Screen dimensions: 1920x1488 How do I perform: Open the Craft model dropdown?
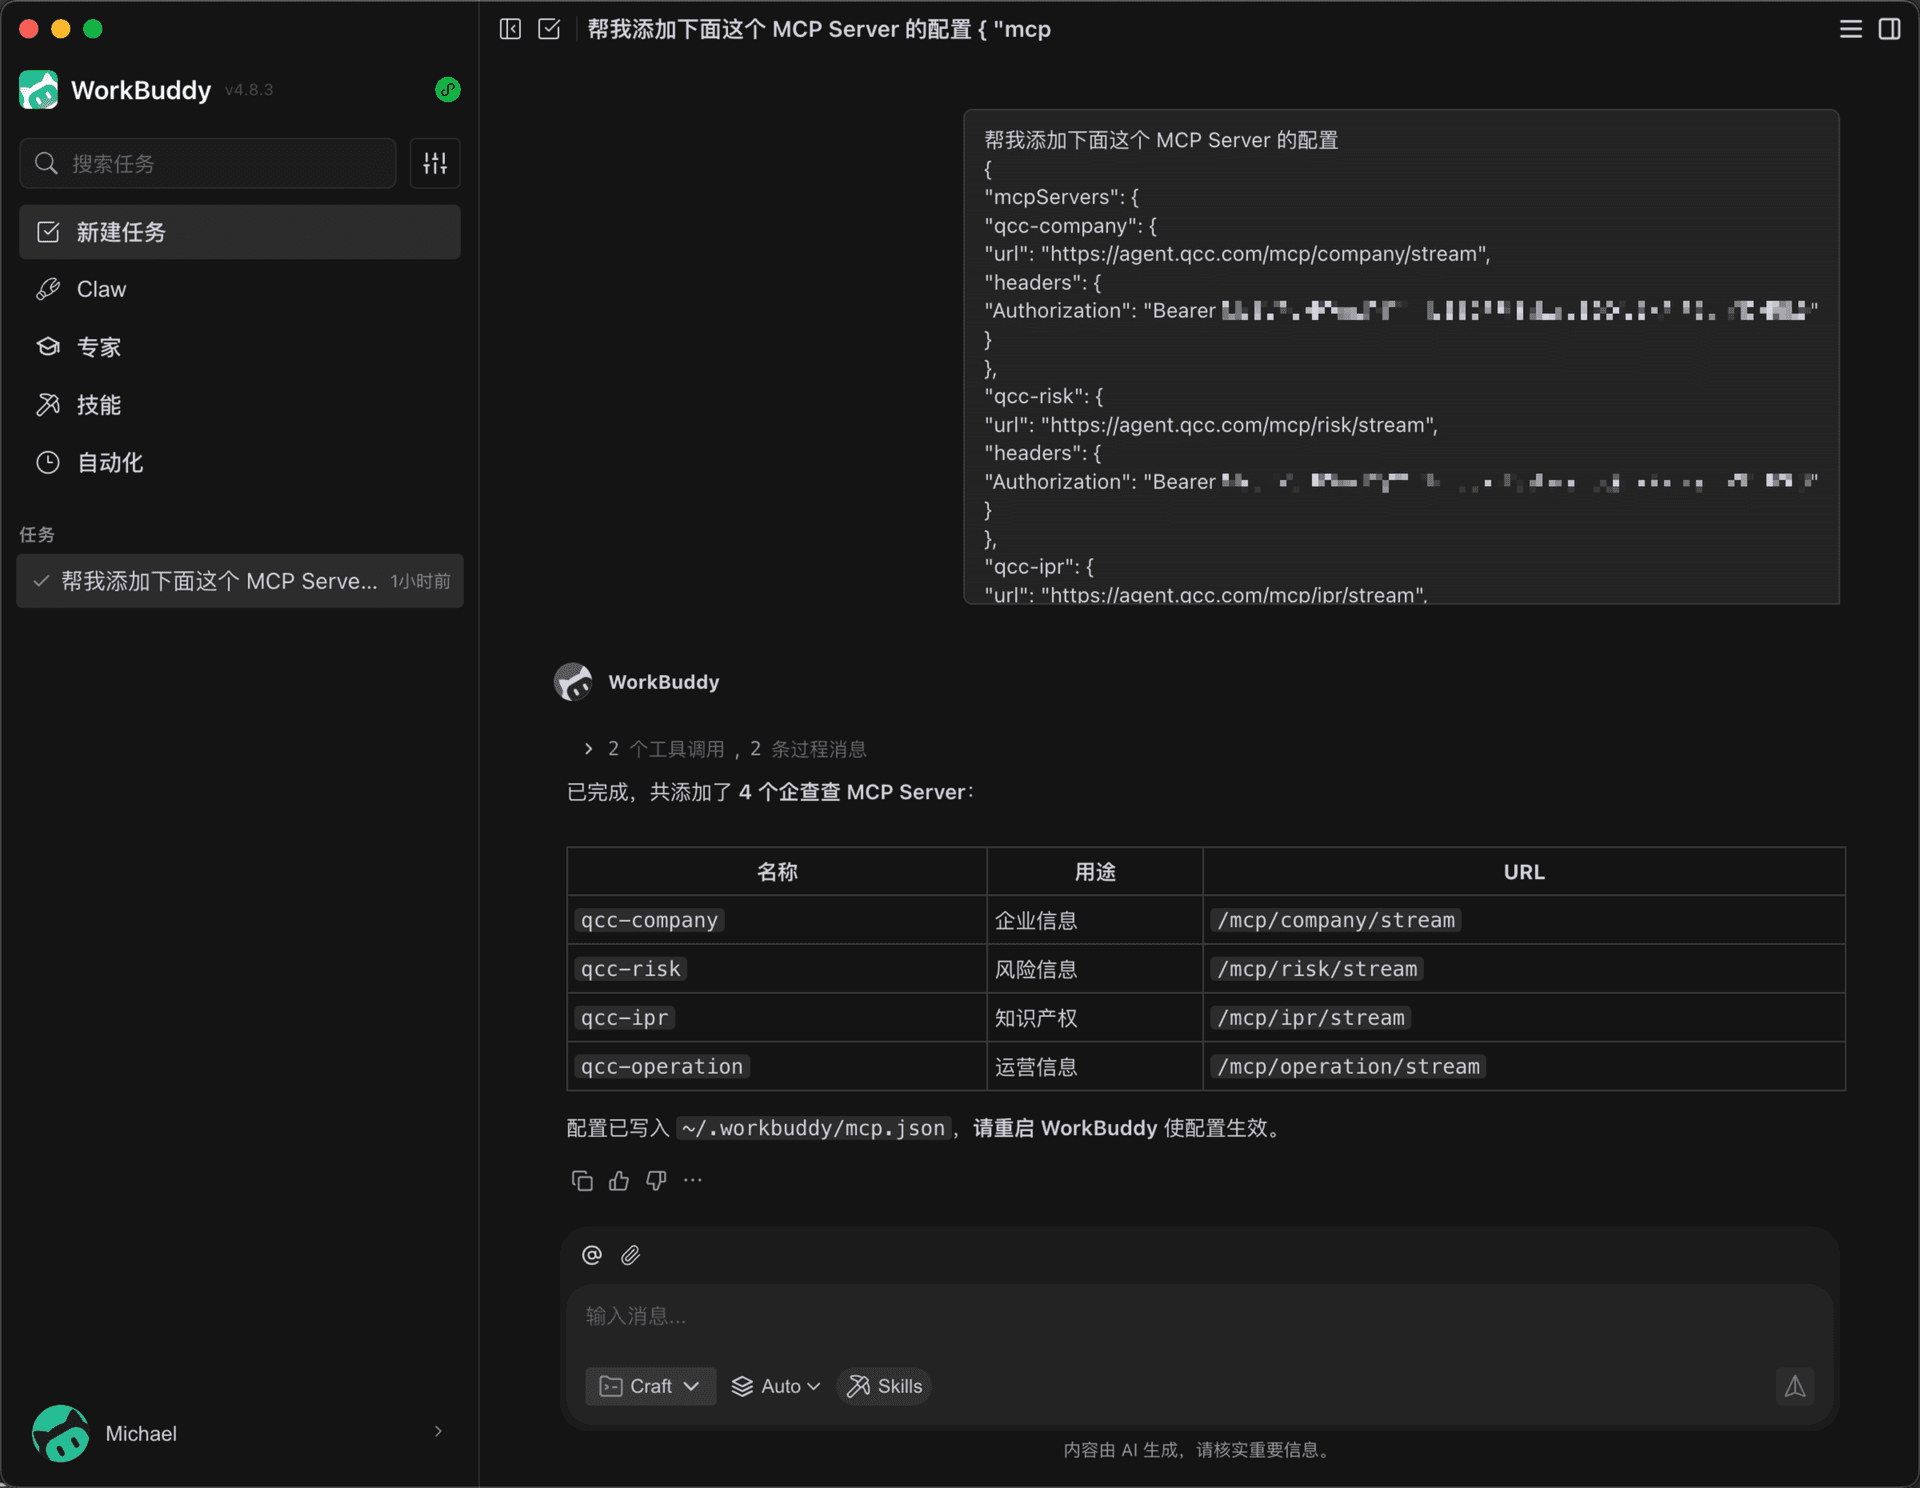(649, 1386)
